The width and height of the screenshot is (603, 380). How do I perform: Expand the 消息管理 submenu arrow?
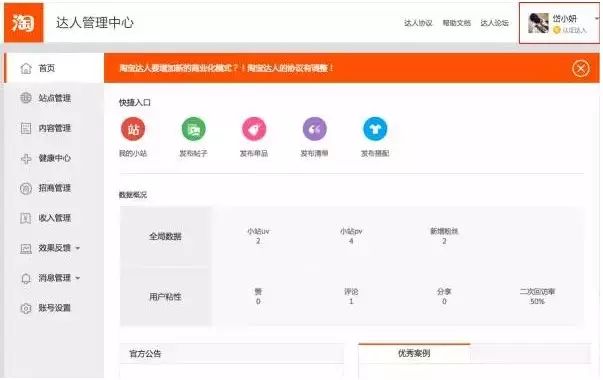(x=78, y=278)
